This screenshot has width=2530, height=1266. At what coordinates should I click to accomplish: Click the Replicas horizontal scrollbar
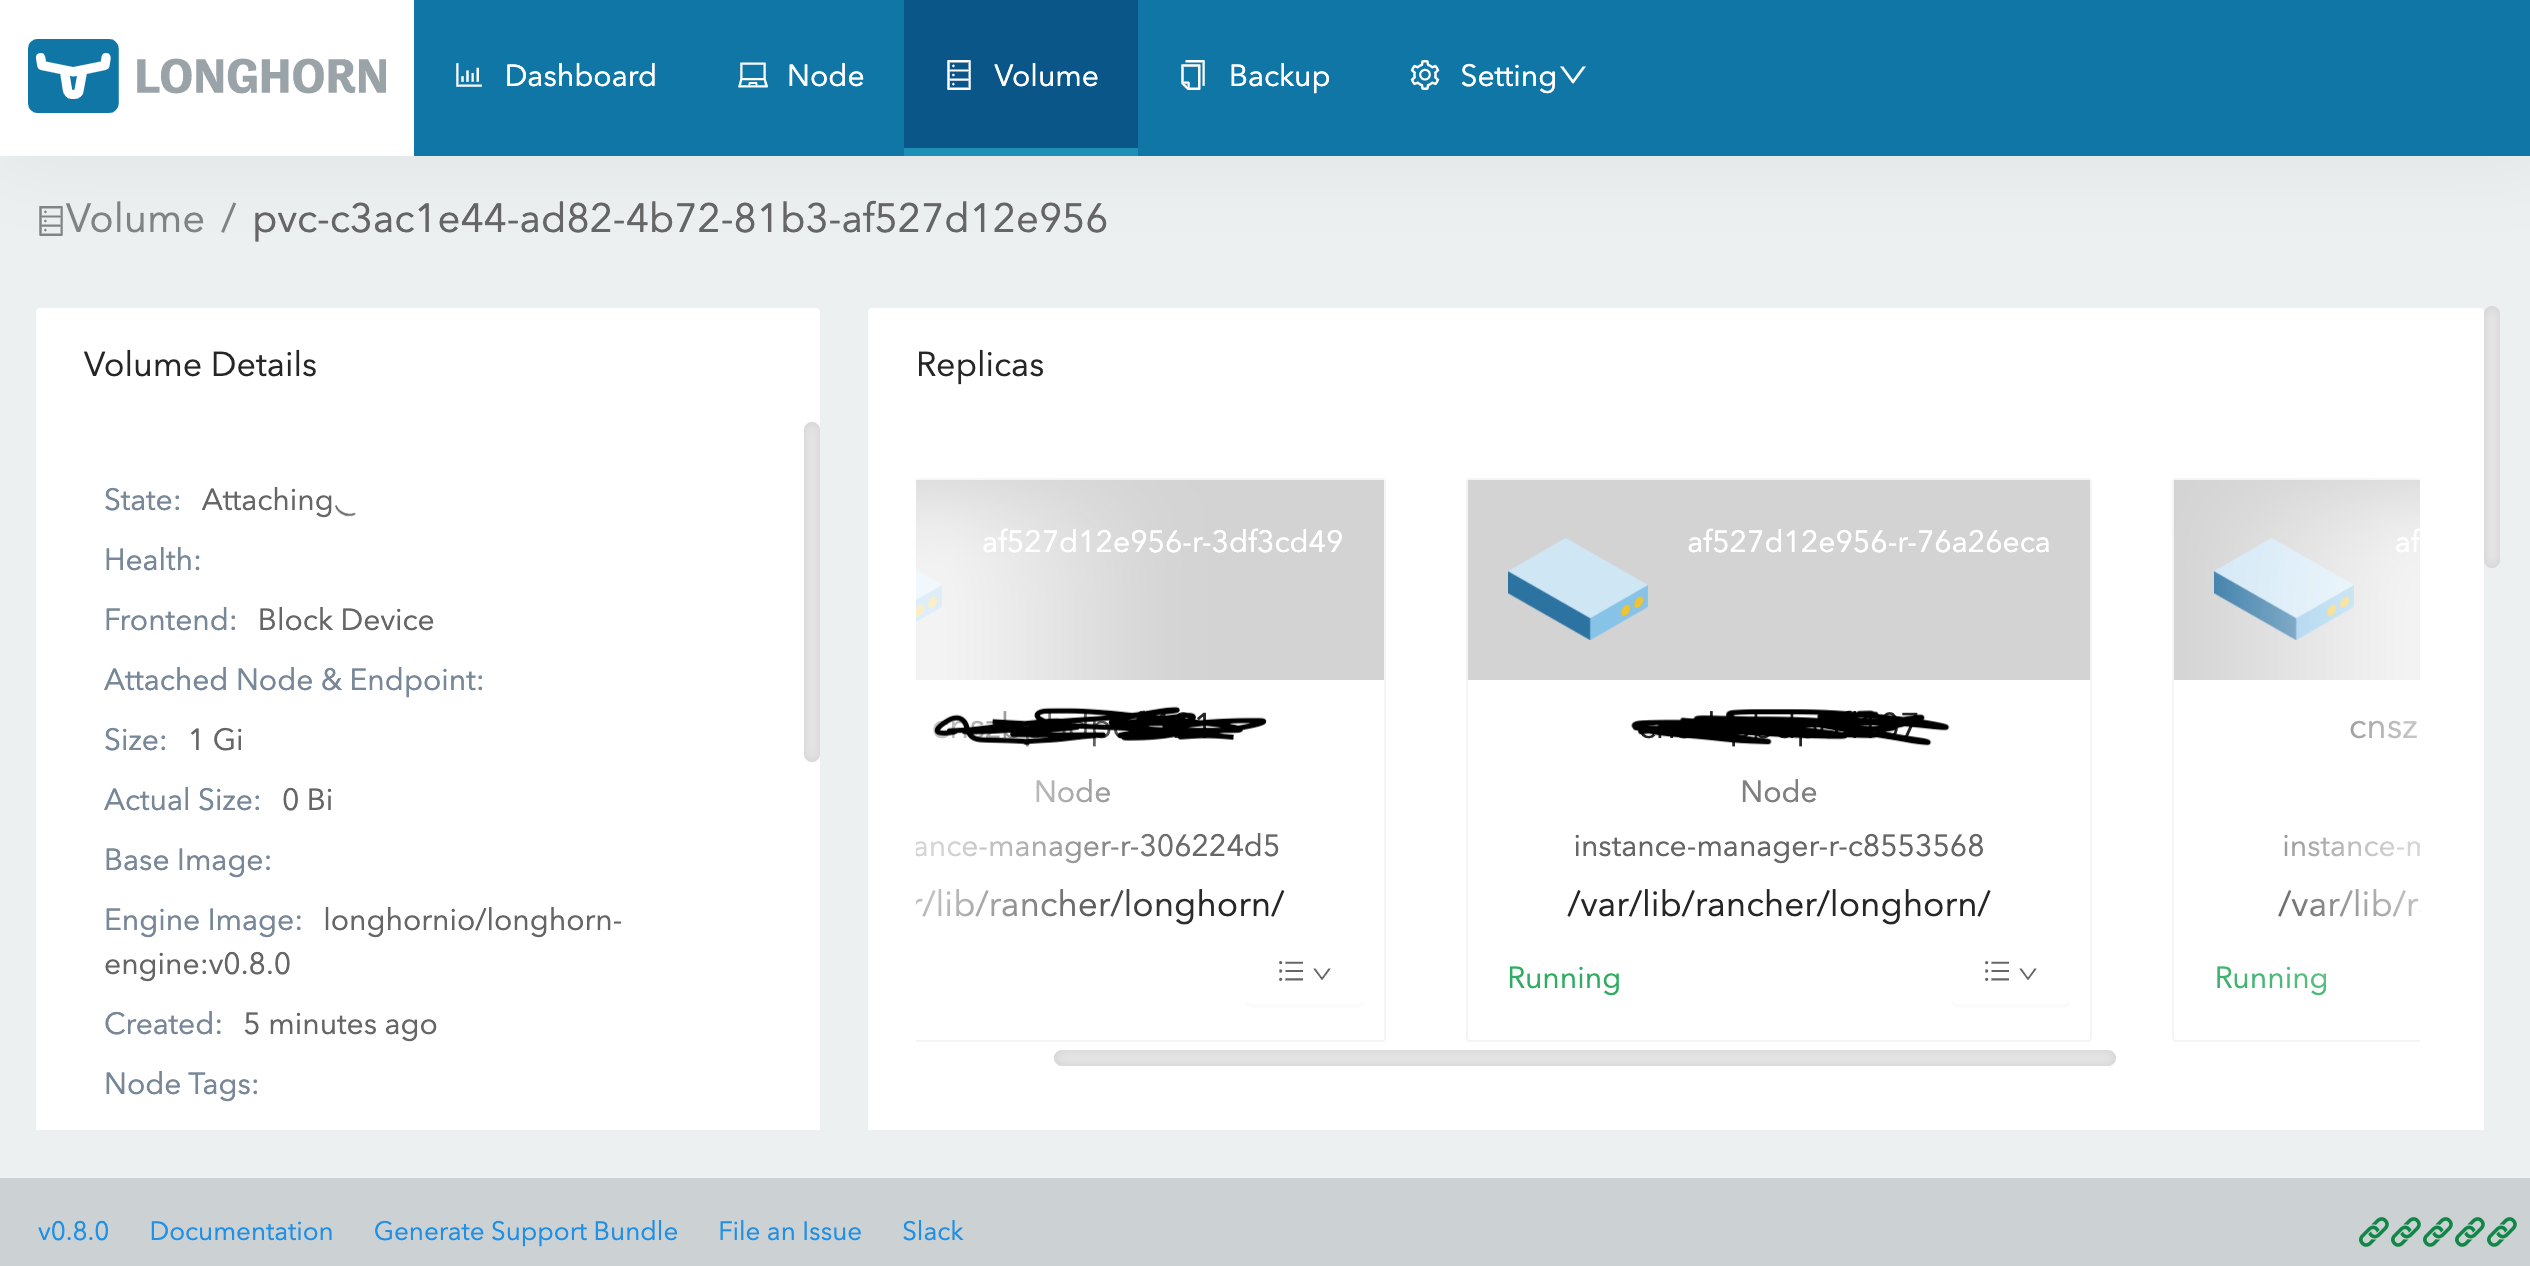(1584, 1058)
